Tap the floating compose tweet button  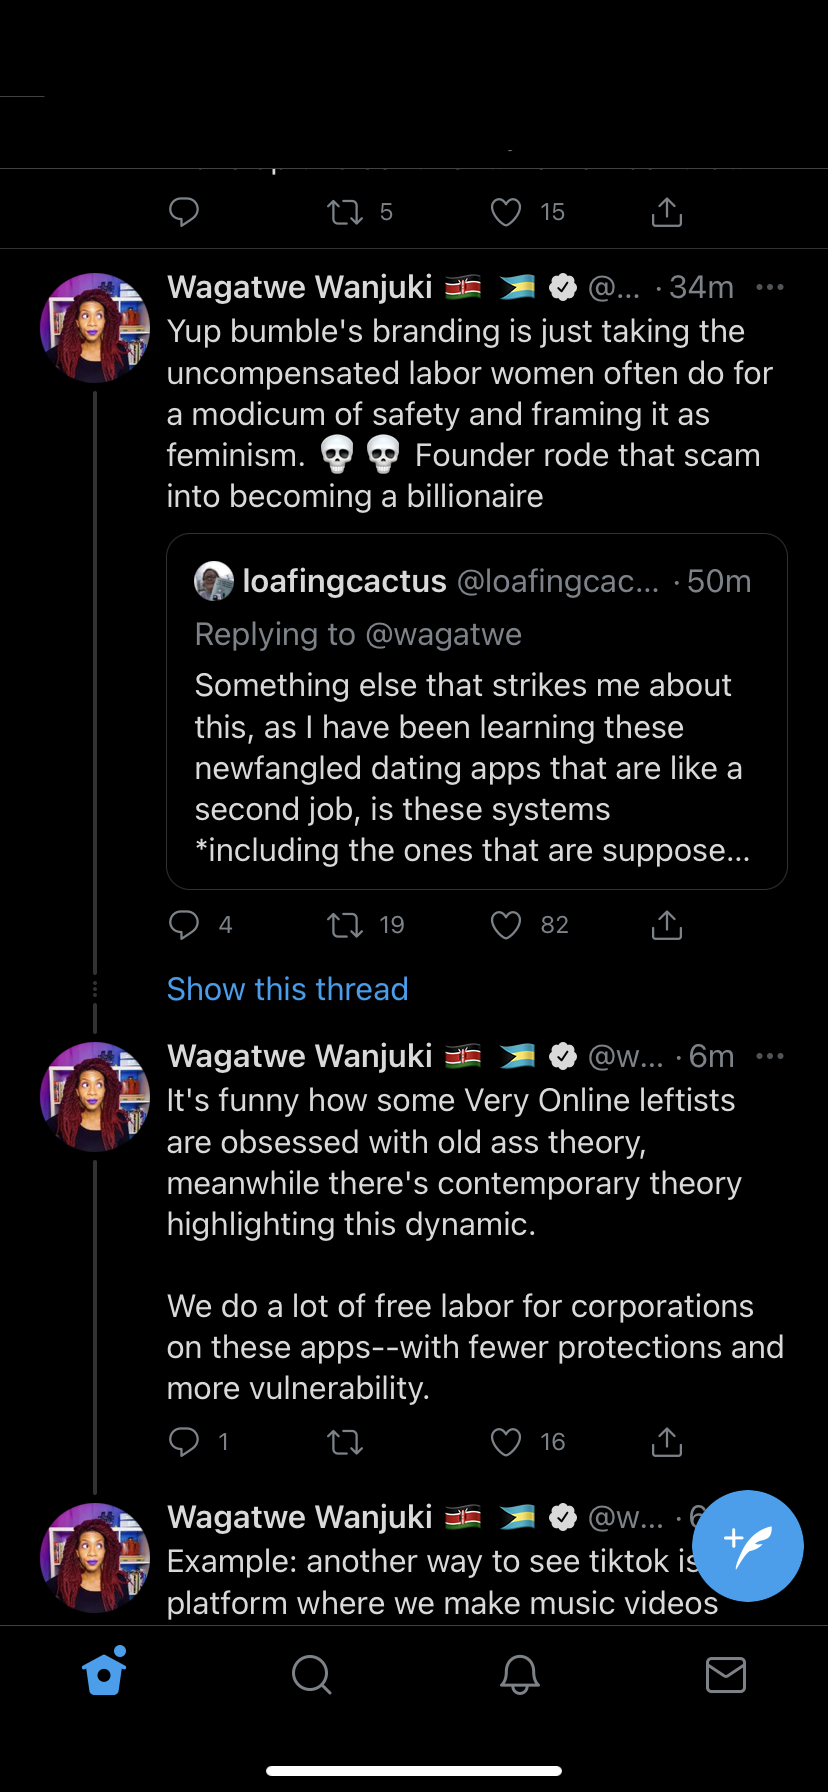pyautogui.click(x=747, y=1546)
